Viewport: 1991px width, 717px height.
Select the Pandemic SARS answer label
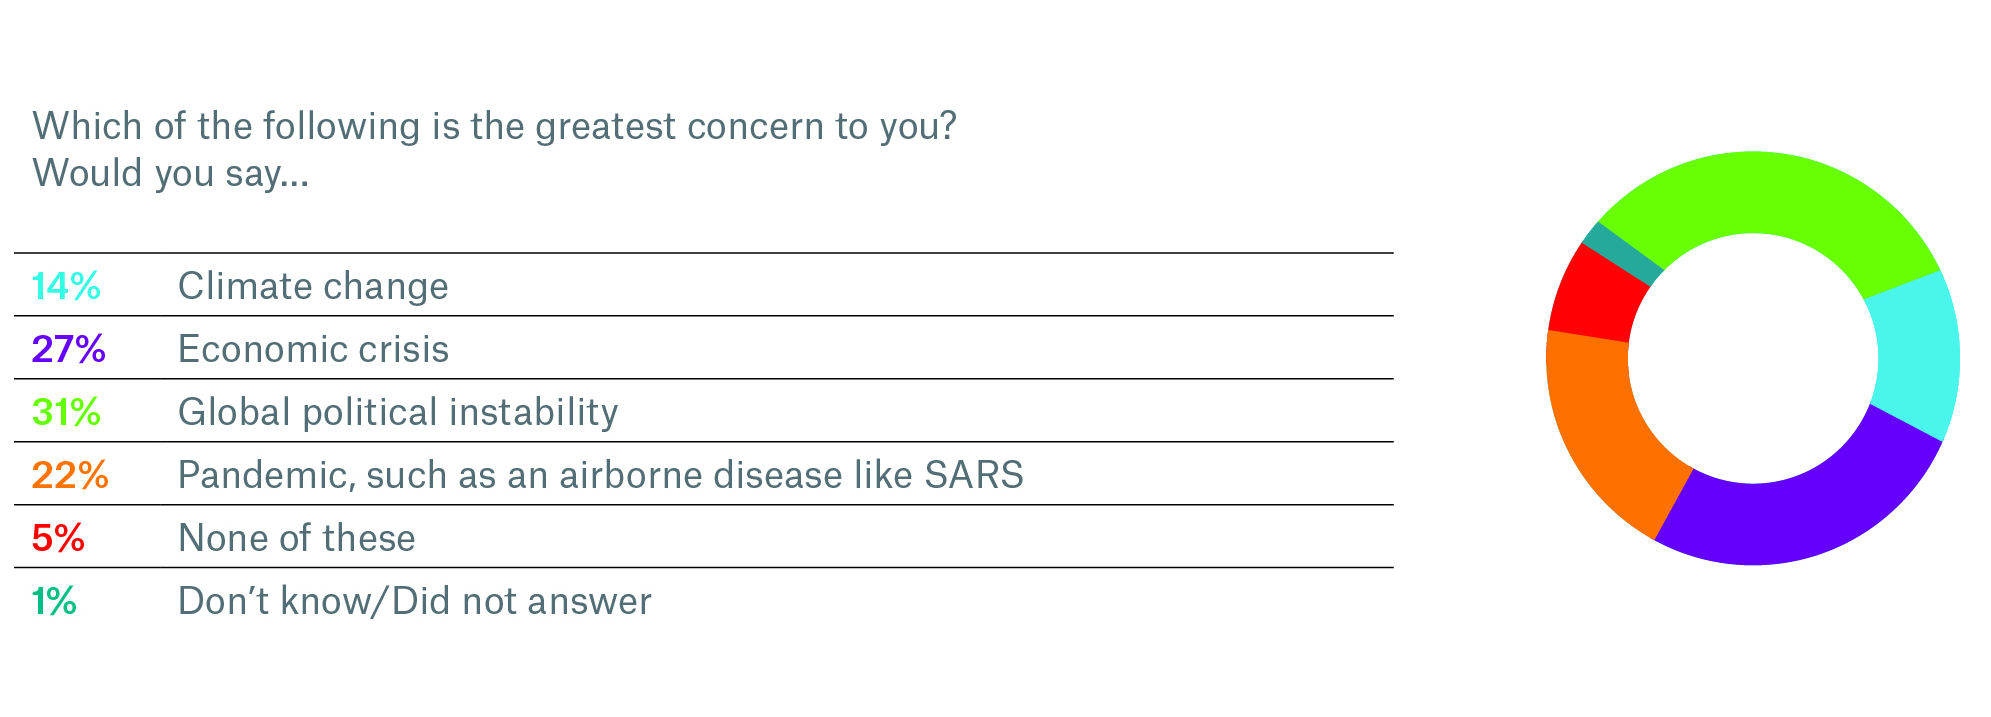tap(600, 475)
